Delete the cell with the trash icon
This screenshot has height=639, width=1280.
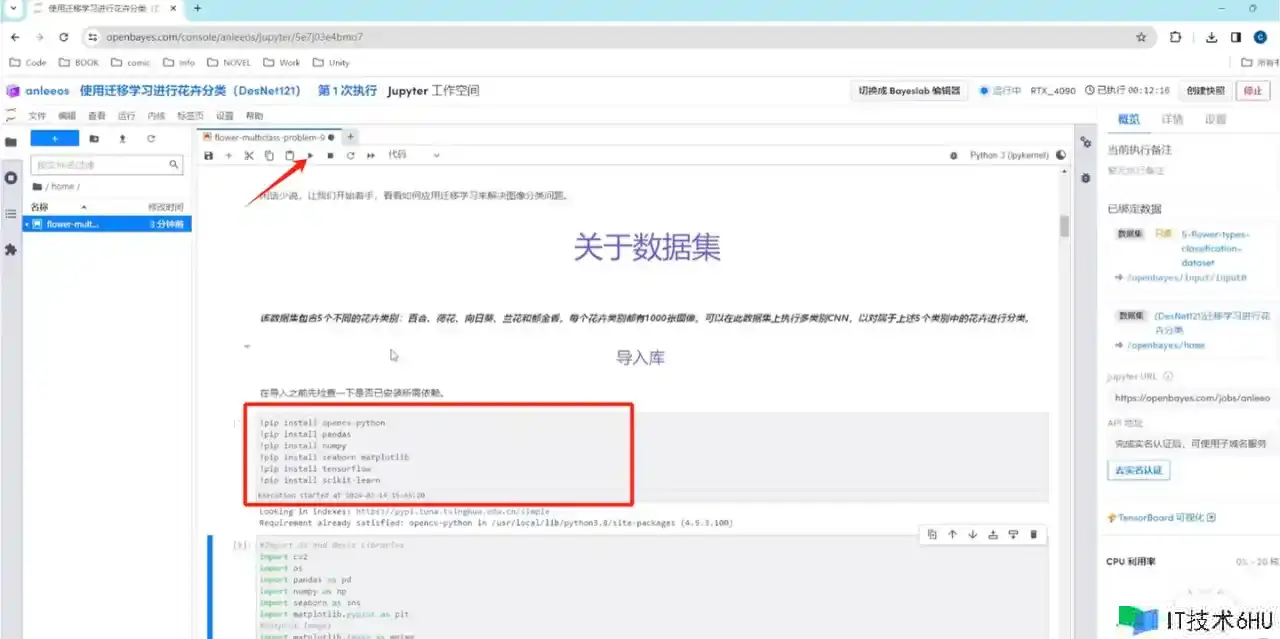tap(1034, 535)
